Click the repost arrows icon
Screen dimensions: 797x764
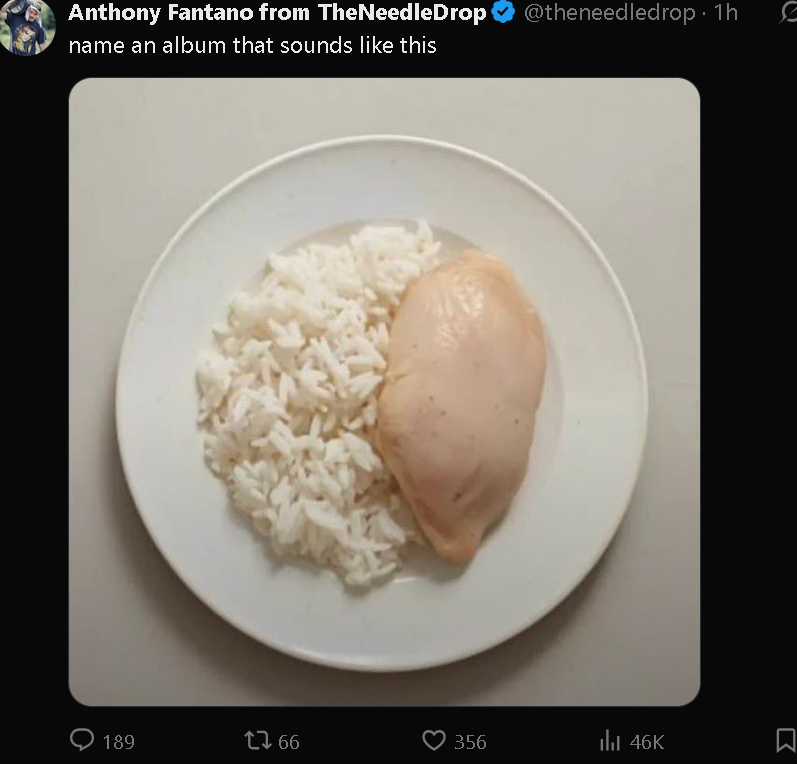pyautogui.click(x=257, y=740)
